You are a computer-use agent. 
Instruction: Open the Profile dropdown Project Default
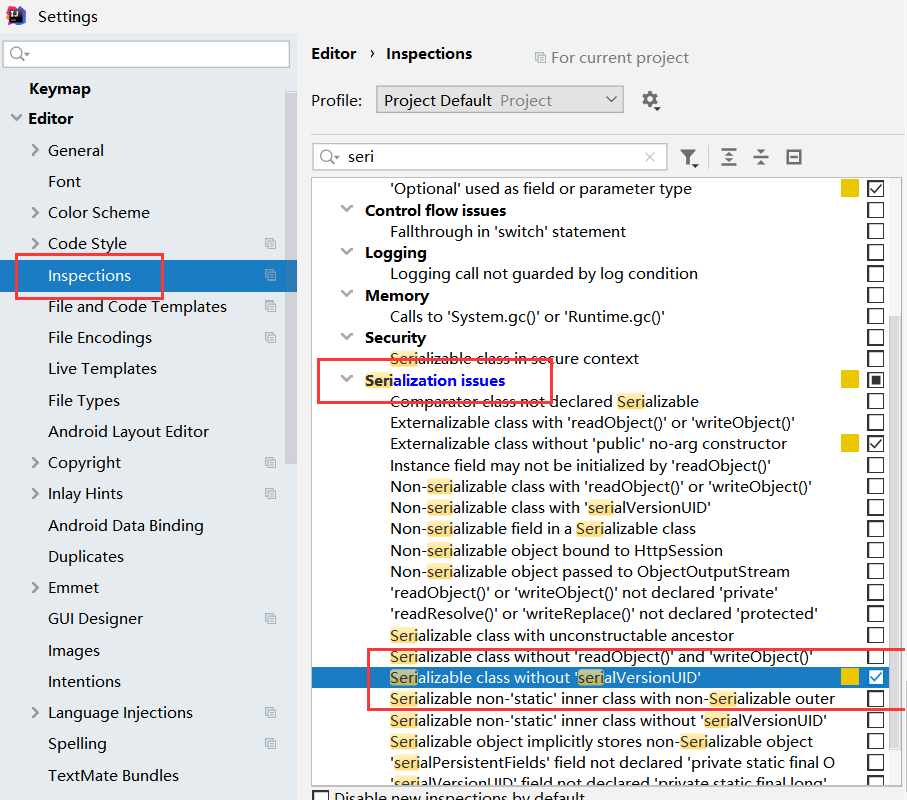[x=499, y=100]
